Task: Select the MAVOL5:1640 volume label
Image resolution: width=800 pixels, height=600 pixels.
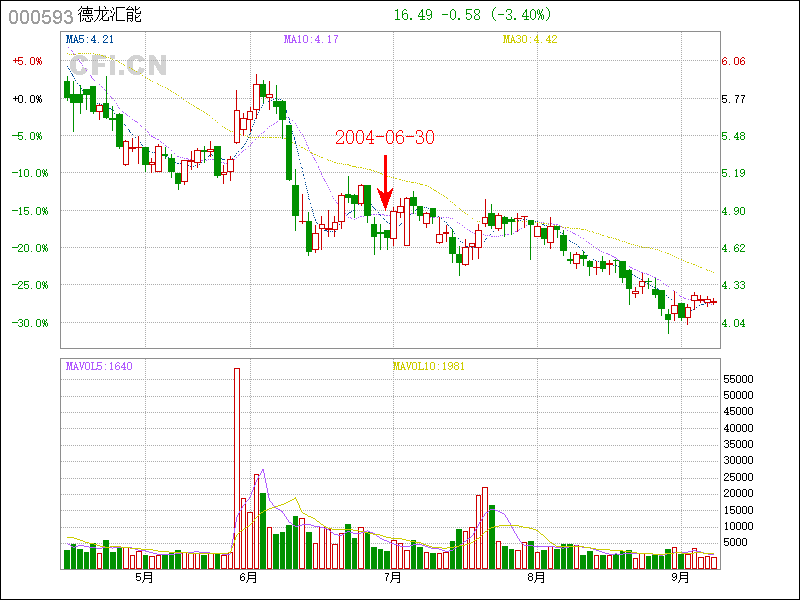Action: click(99, 366)
